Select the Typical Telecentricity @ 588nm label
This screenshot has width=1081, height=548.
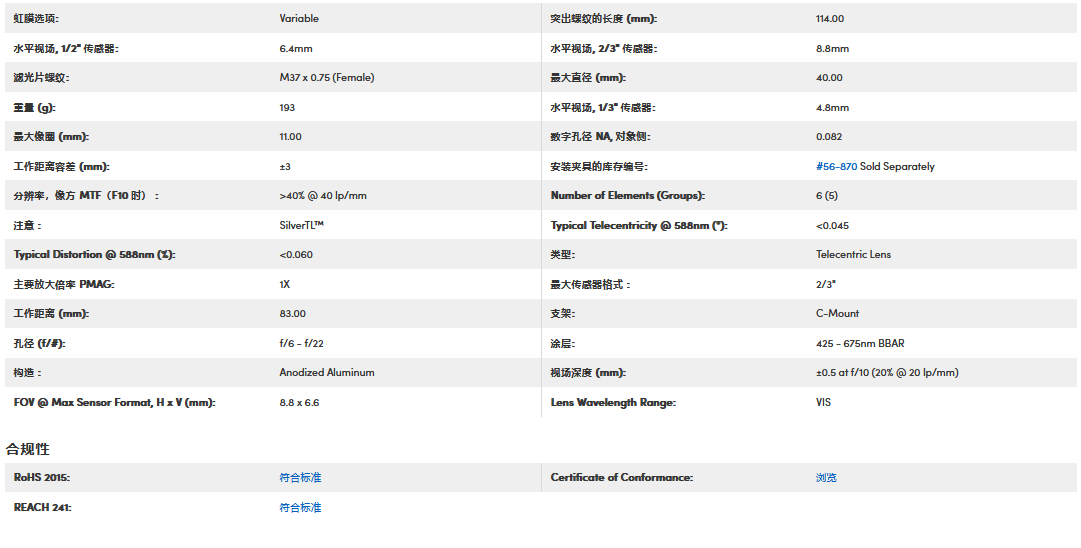[x=637, y=226]
